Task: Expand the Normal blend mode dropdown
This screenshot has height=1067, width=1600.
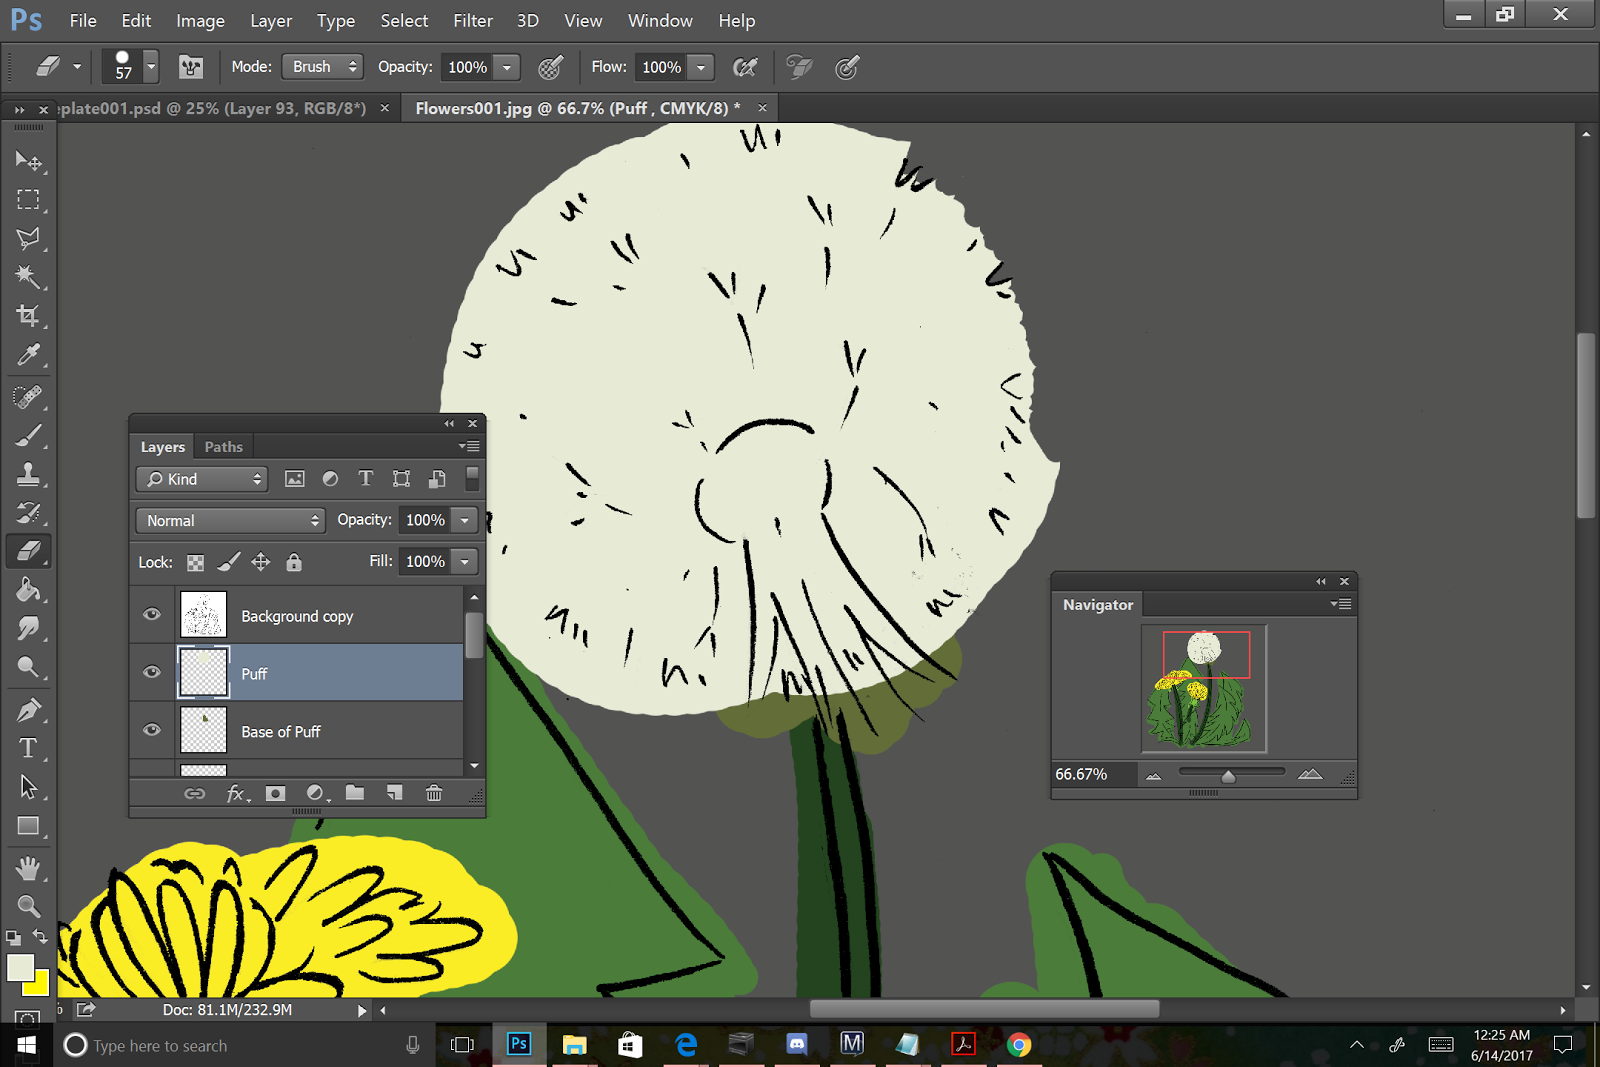Action: (231, 520)
